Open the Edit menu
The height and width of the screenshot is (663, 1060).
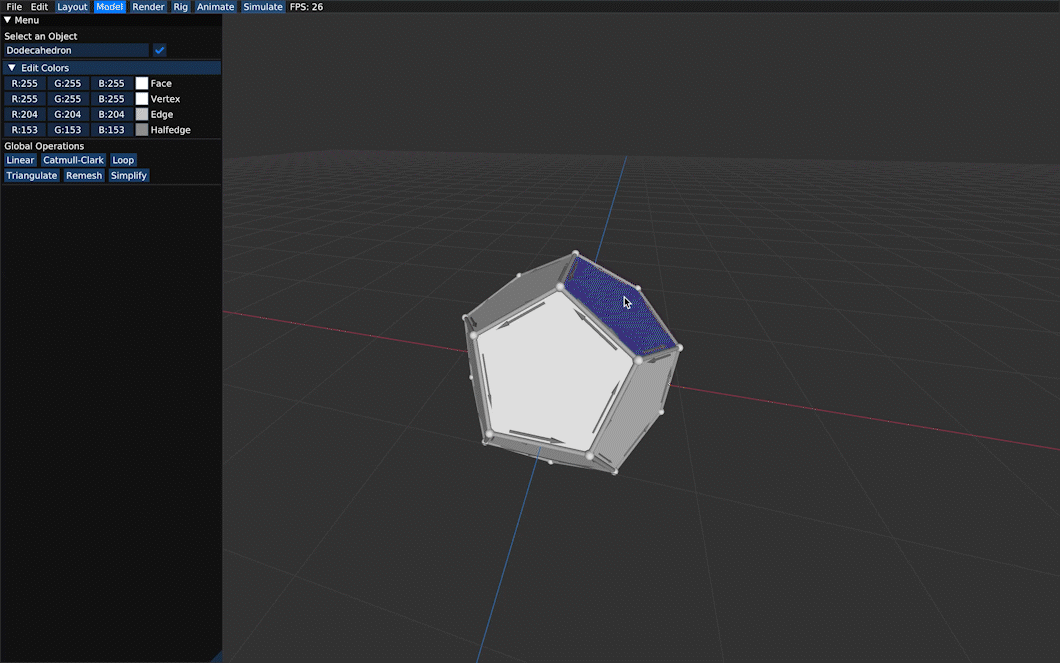pos(39,7)
